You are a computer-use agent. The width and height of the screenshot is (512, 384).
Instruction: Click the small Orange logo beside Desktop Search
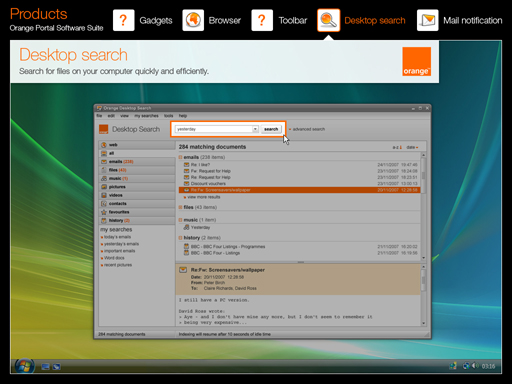click(x=104, y=129)
